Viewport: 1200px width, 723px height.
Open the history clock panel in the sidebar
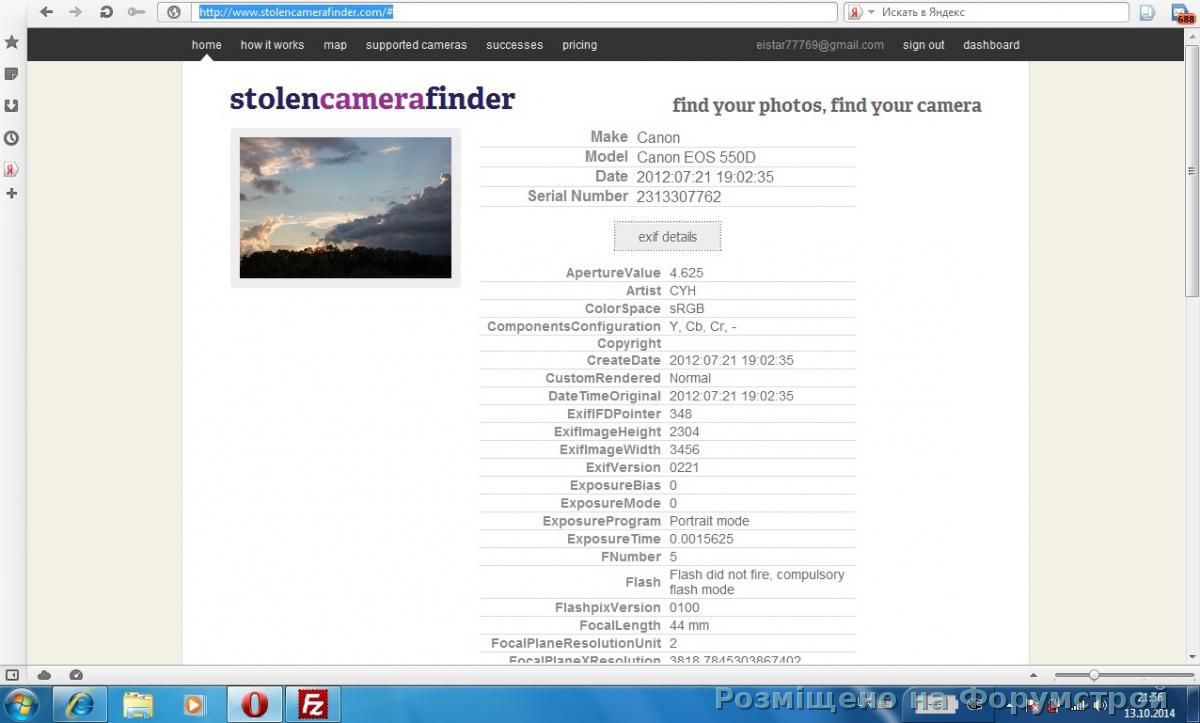point(12,138)
